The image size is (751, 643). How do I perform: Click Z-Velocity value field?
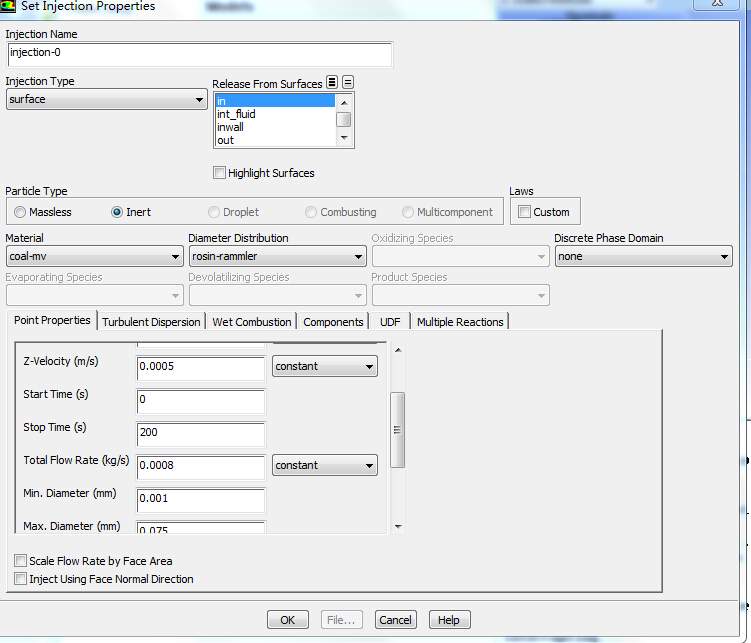(x=201, y=368)
